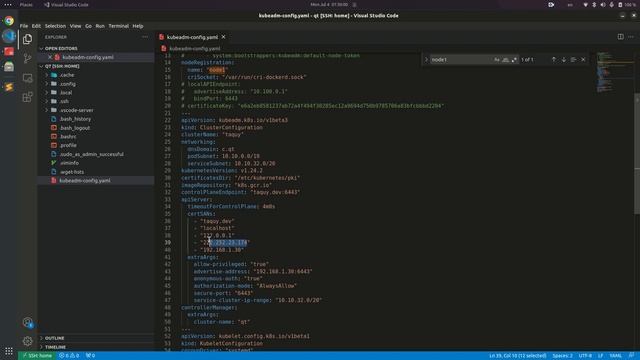Close the Find widget

pos(583,60)
